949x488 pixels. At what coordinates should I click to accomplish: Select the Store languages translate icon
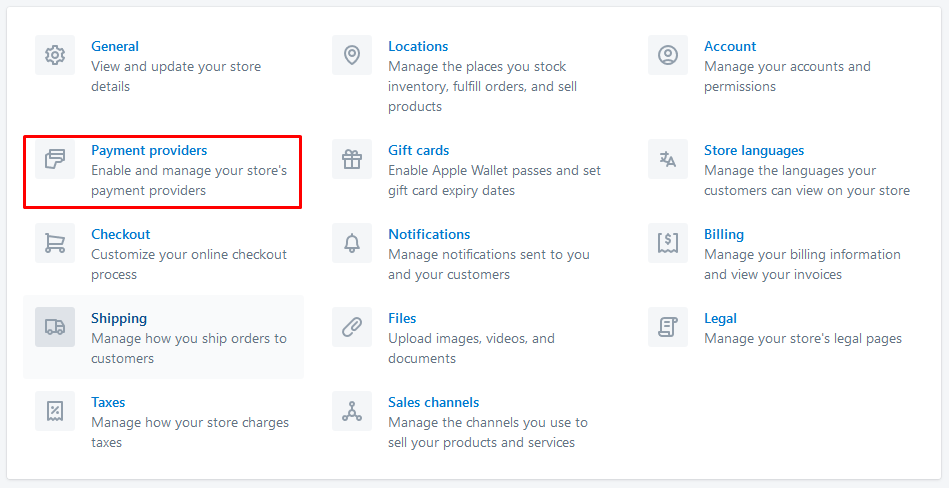click(x=668, y=159)
